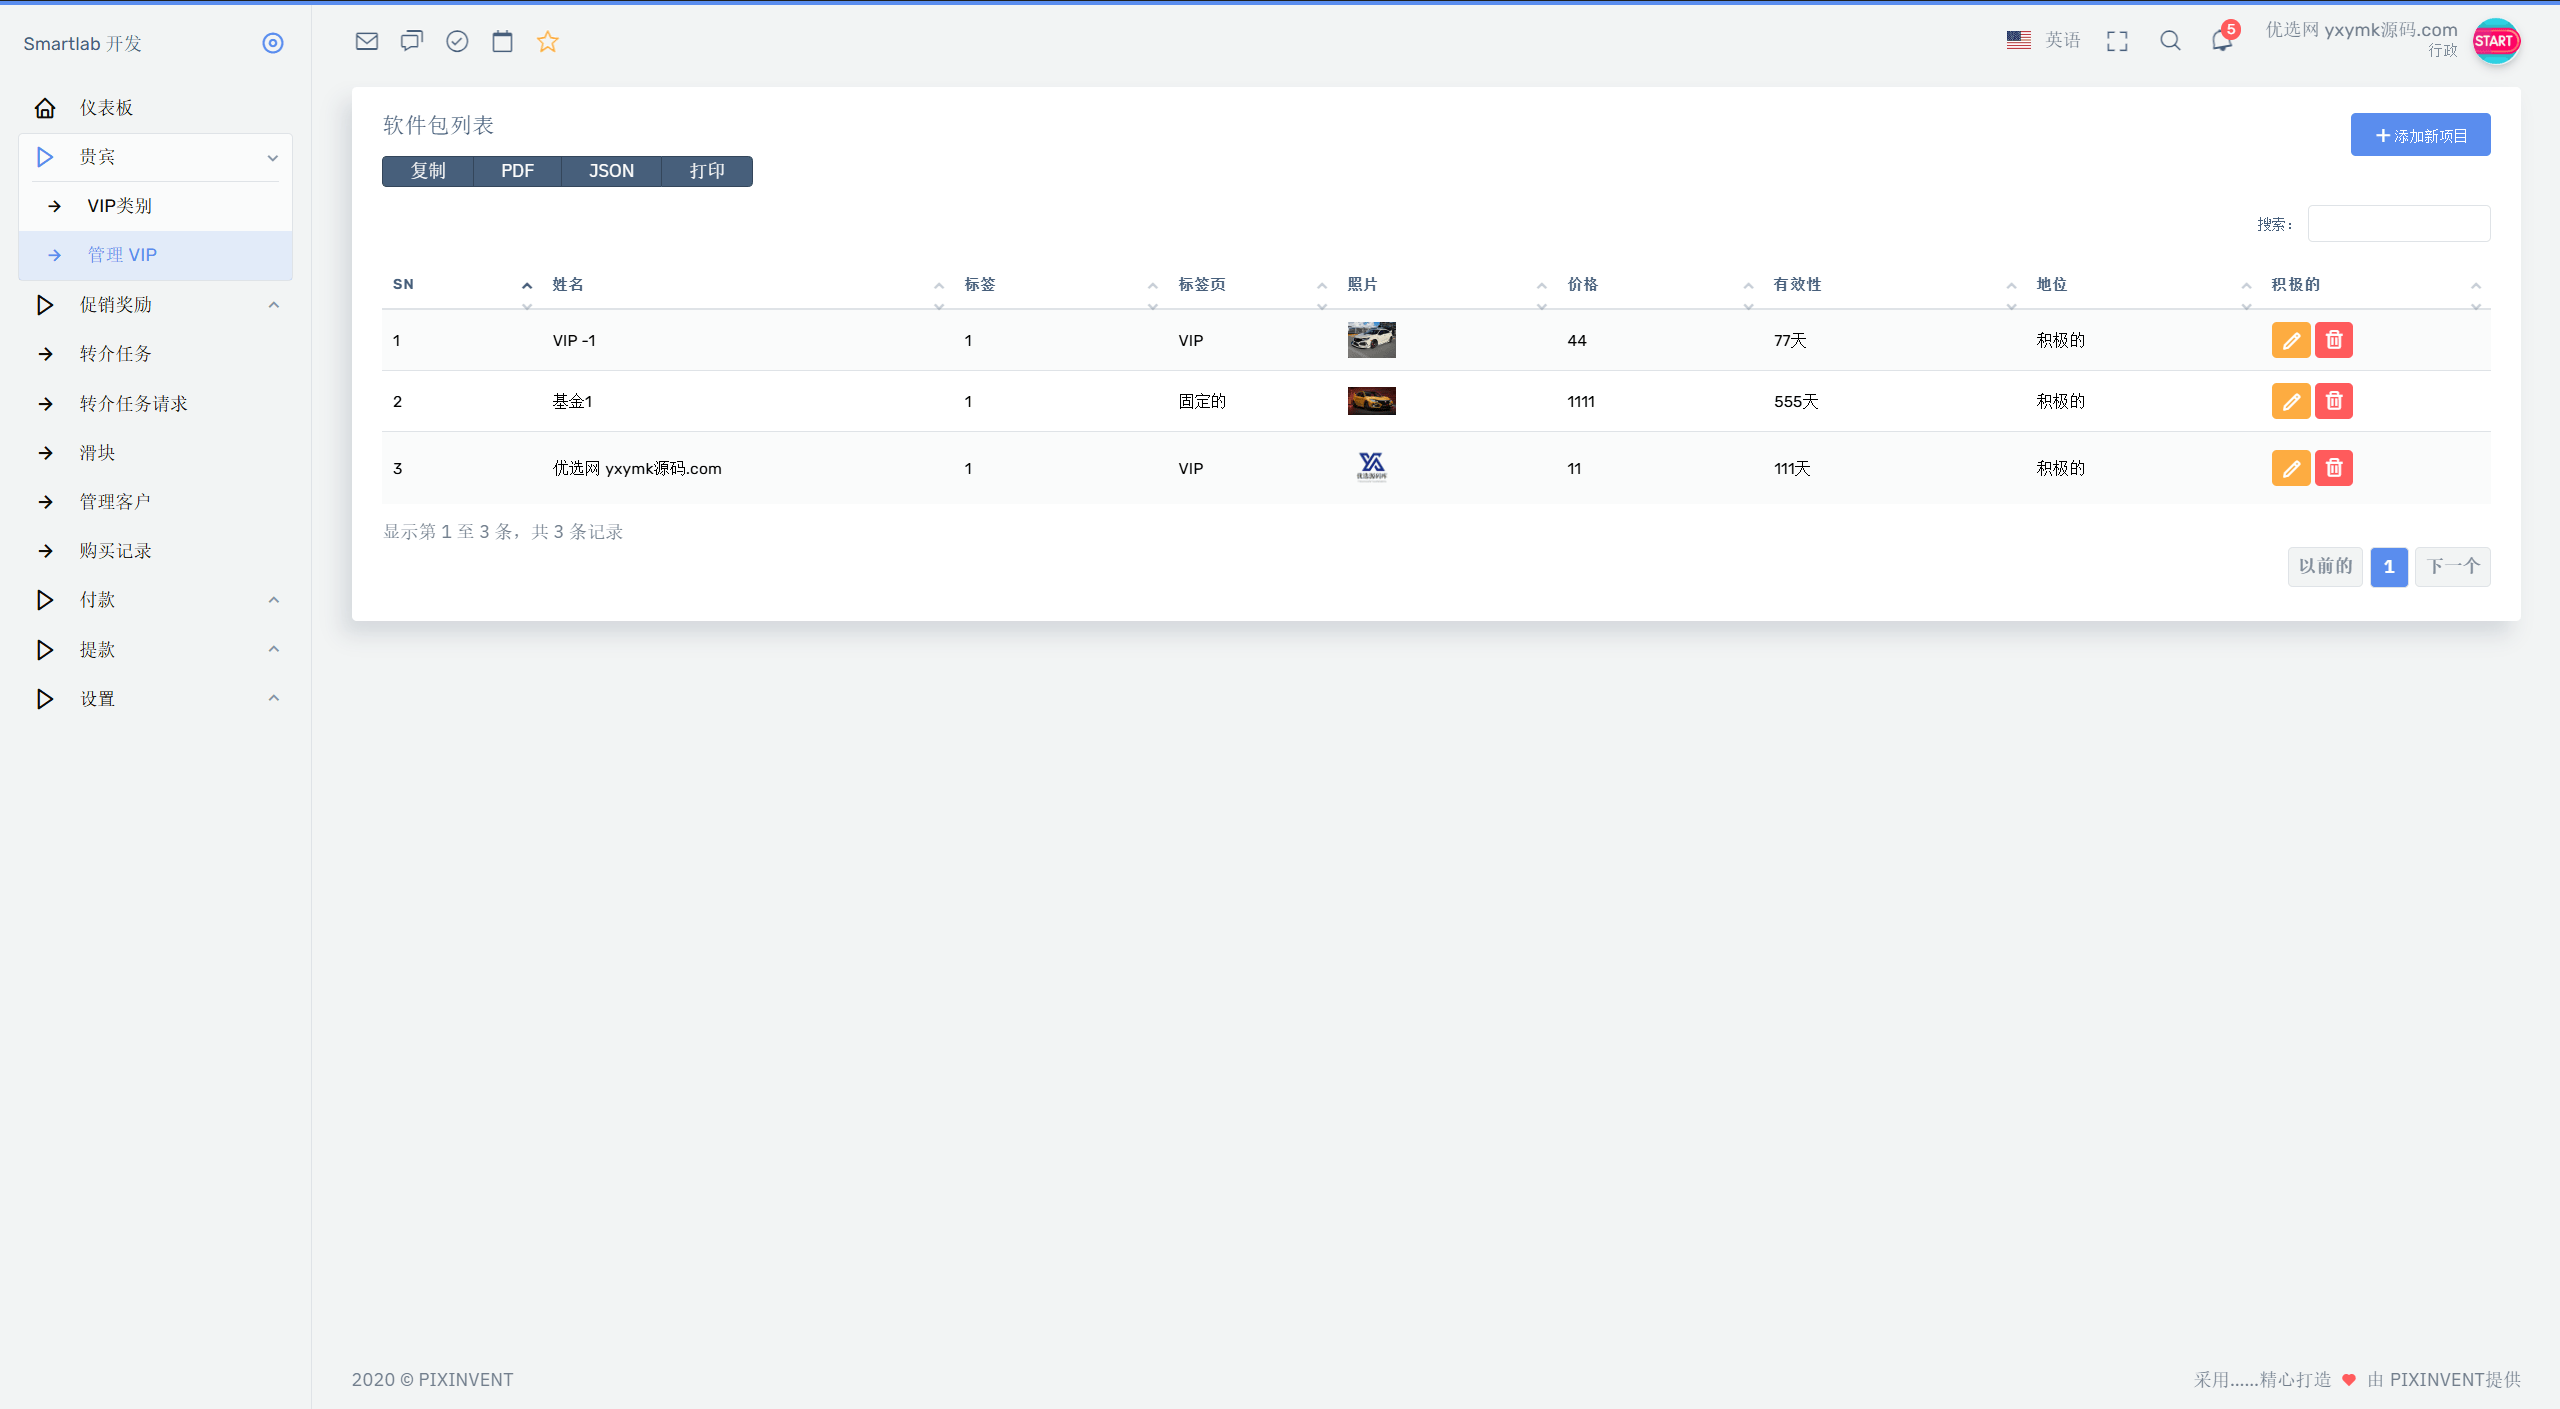2560x1409 pixels.
Task: Edit the VIP -1 row
Action: 2290,340
